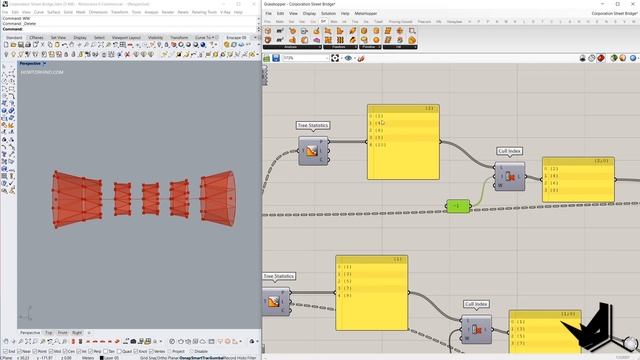Click green -1 input component on canvas
The width and height of the screenshot is (640, 360).
[458, 206]
